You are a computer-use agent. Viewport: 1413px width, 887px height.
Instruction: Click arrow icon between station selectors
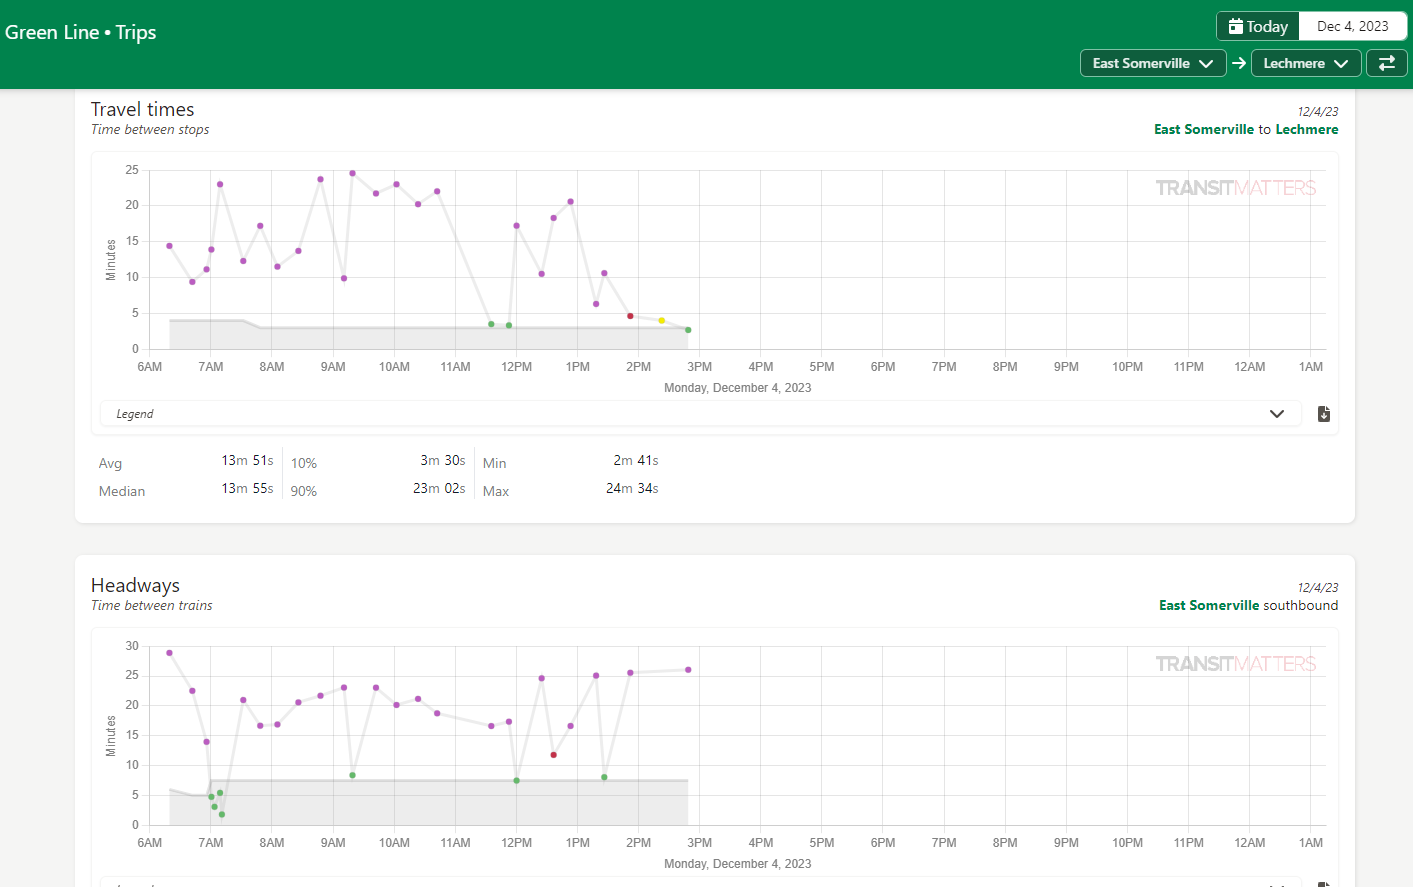pos(1239,63)
